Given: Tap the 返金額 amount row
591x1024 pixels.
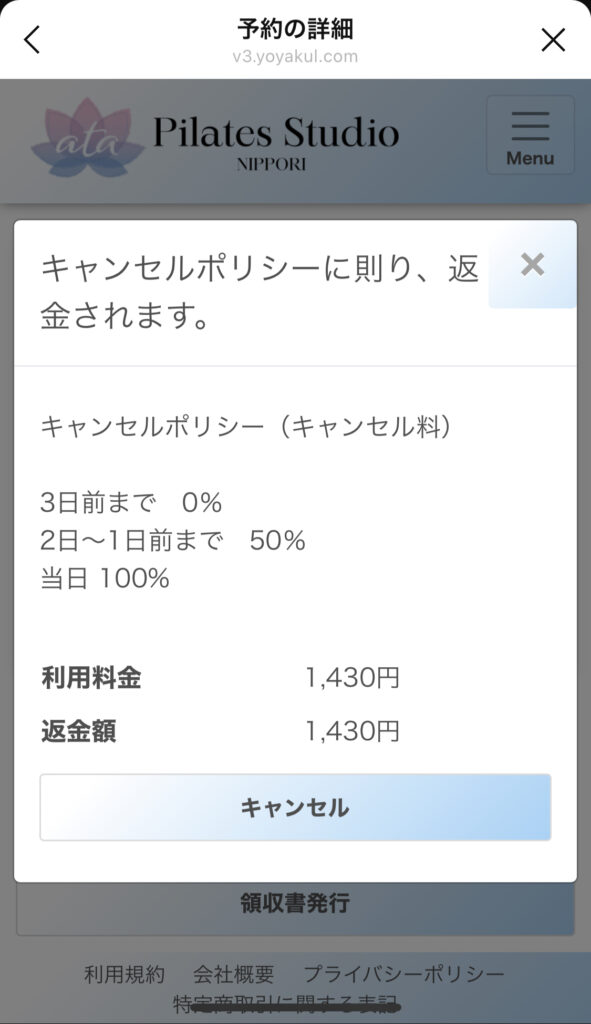Looking at the screenshot, I should [220, 732].
